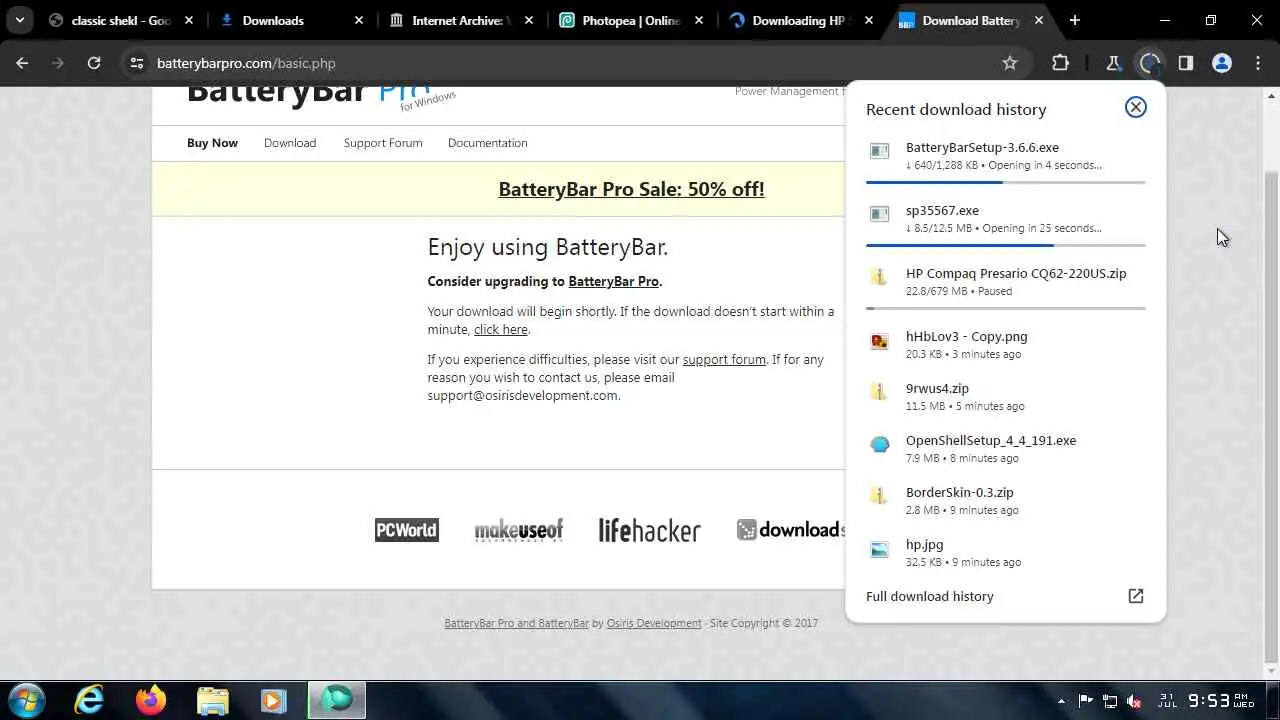Reload the batterybarpro page
The image size is (1280, 720).
[94, 63]
